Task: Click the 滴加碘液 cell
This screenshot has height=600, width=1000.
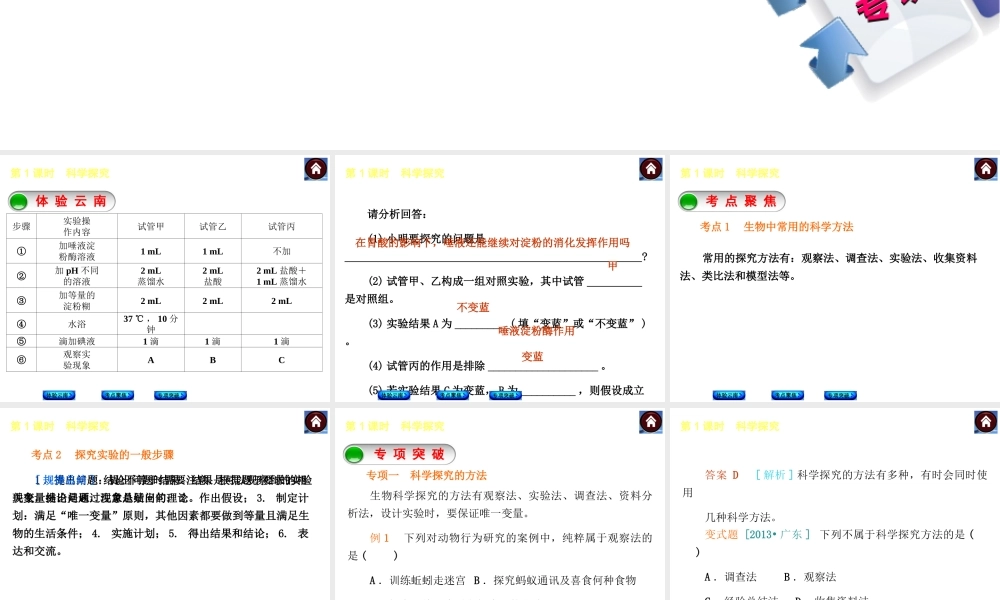Action: 77,341
